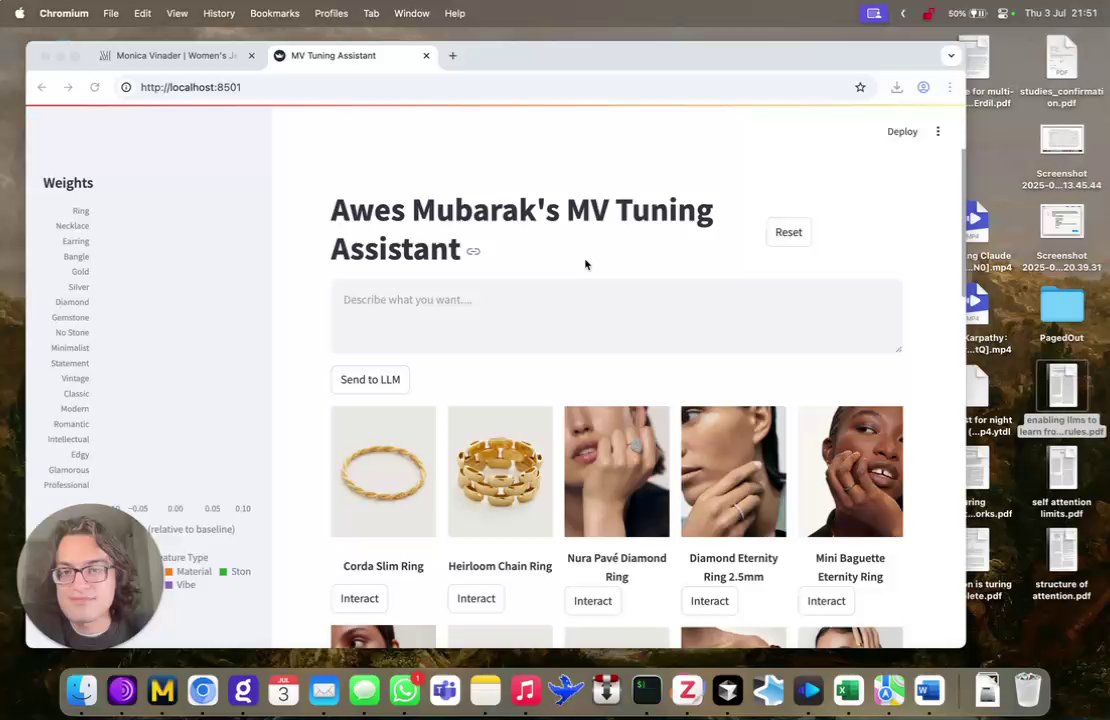Screen dimensions: 1110x720
Task: Click the Vibe legend entry in Weights chart
Action: point(180,585)
